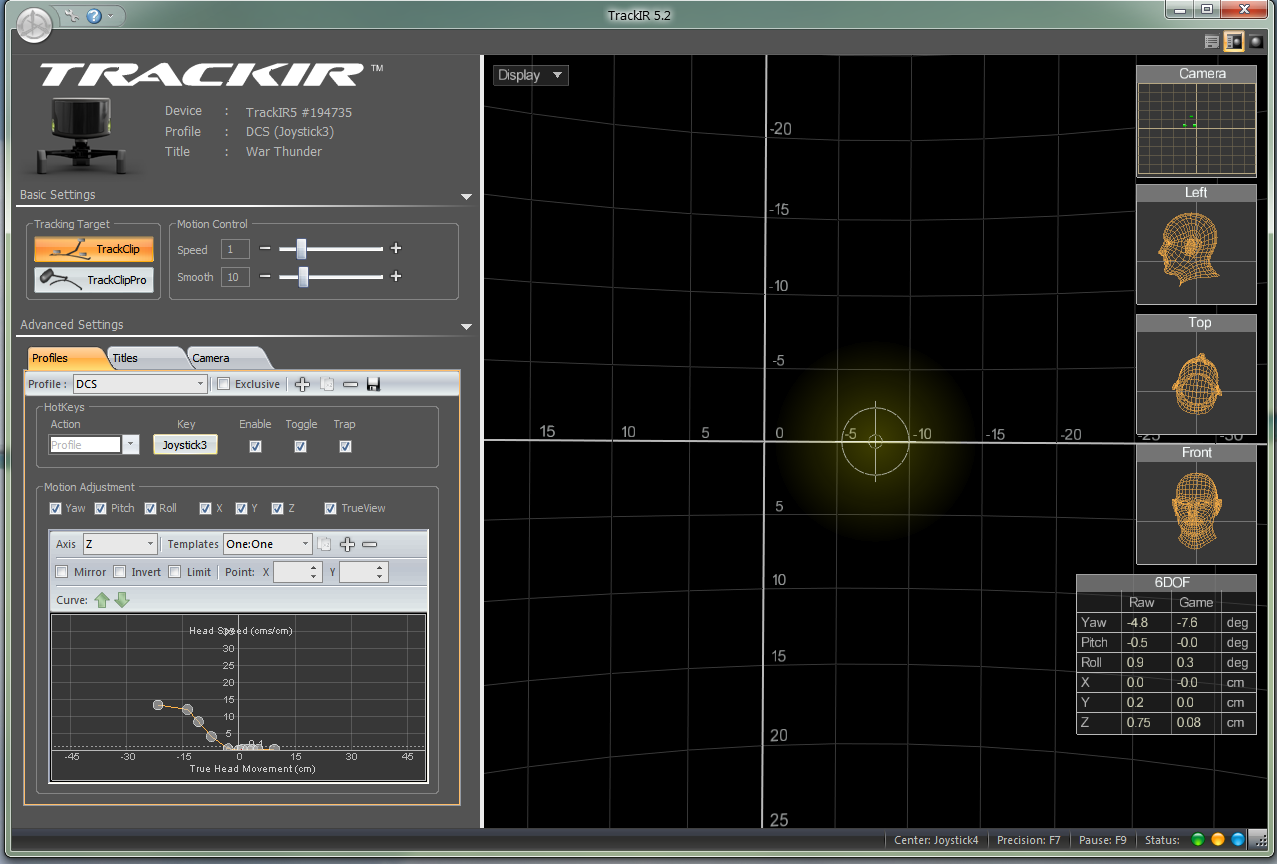Toggle the Exclusive profile checkbox

pos(224,384)
